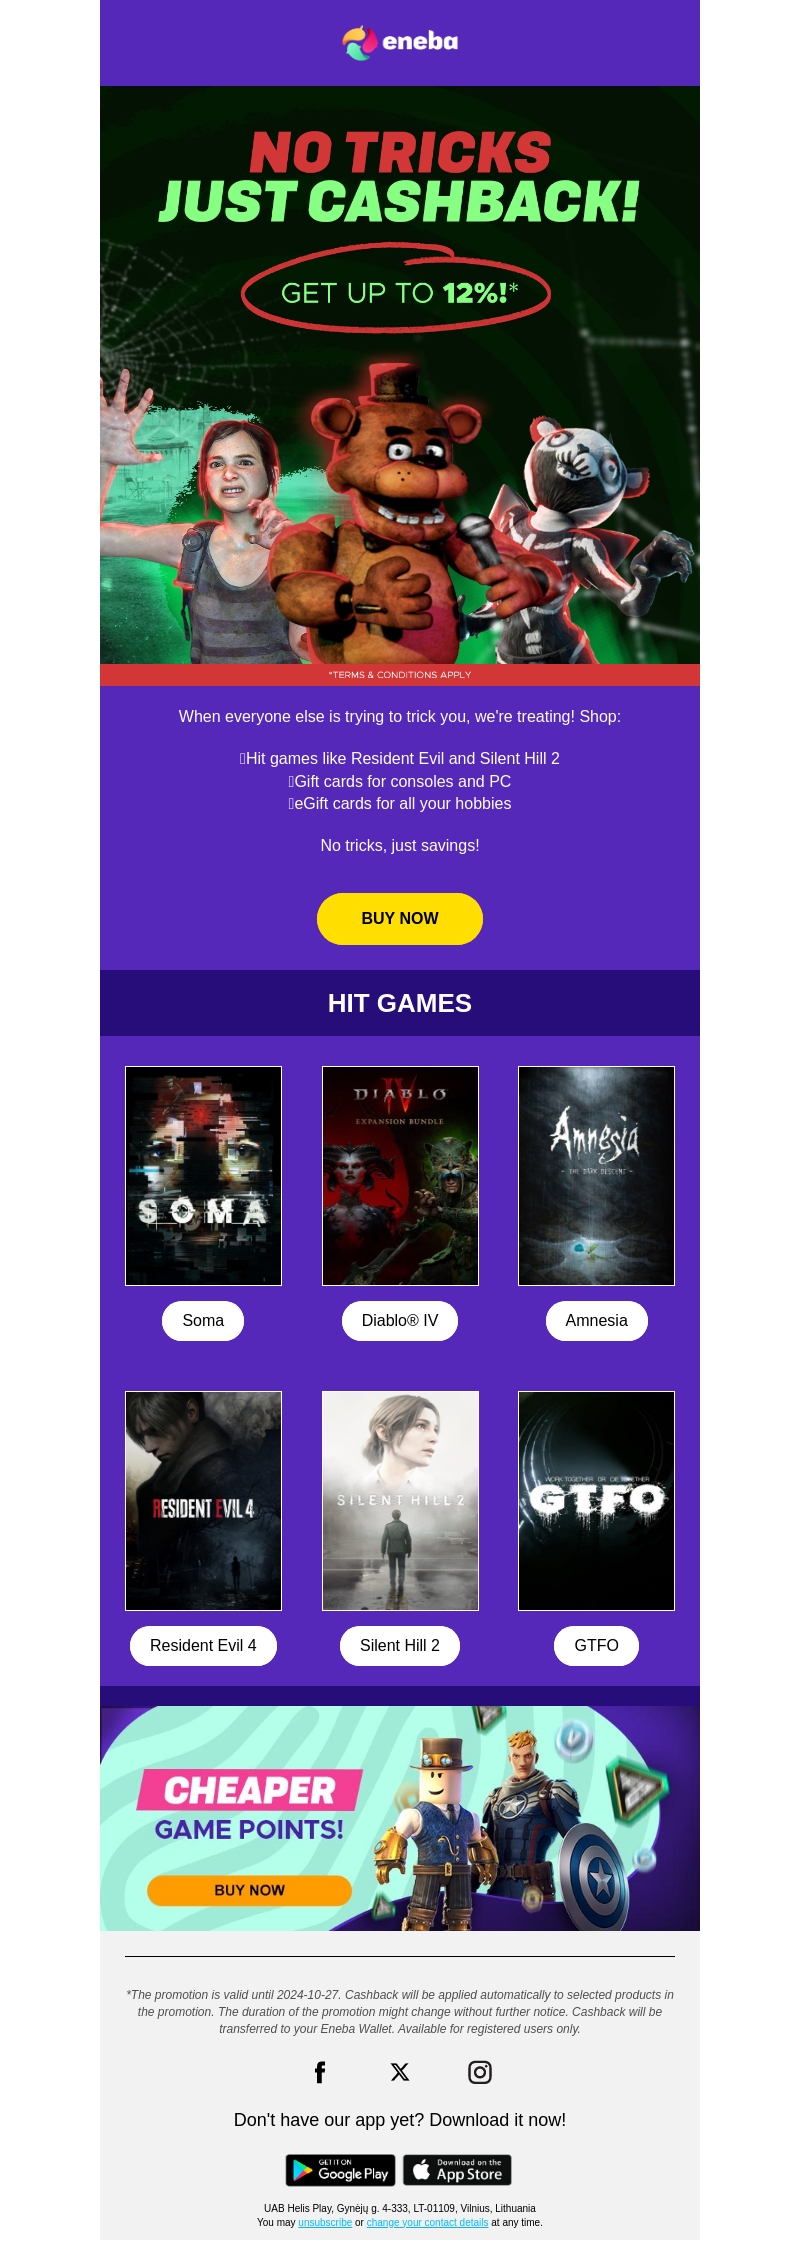Click the unsubscribe link
Screen dimensions: 800x2261
[325, 2223]
